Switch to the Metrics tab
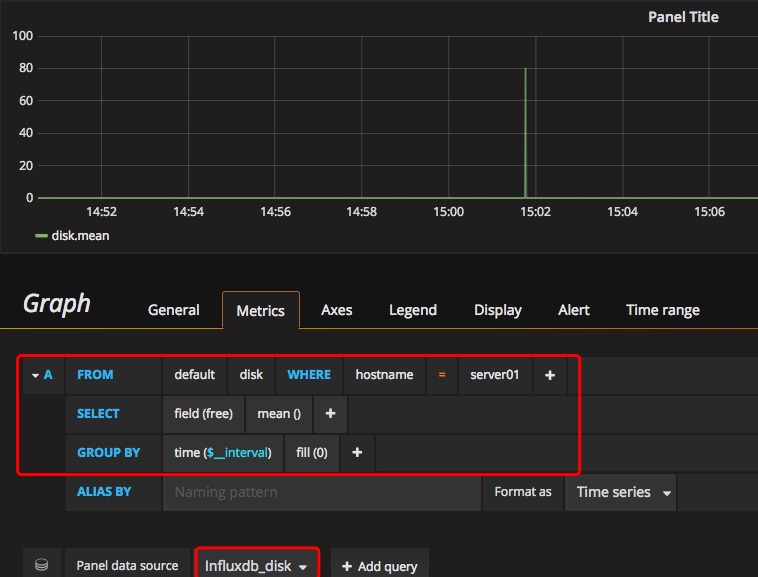This screenshot has height=577, width=758. click(x=261, y=310)
